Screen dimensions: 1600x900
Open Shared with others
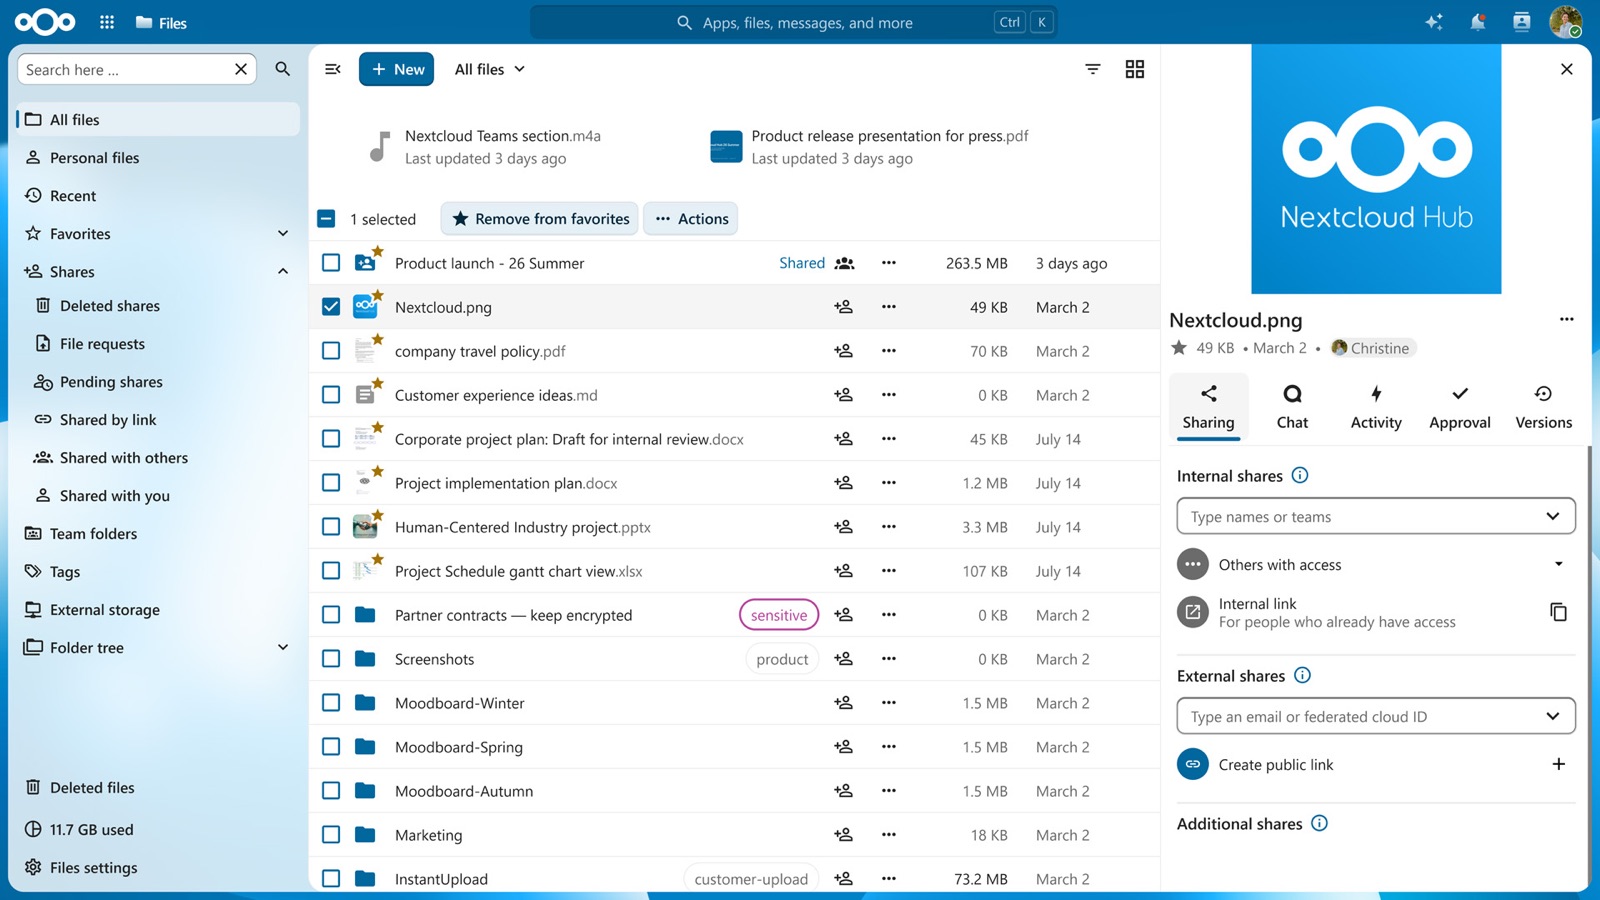(x=163, y=457)
